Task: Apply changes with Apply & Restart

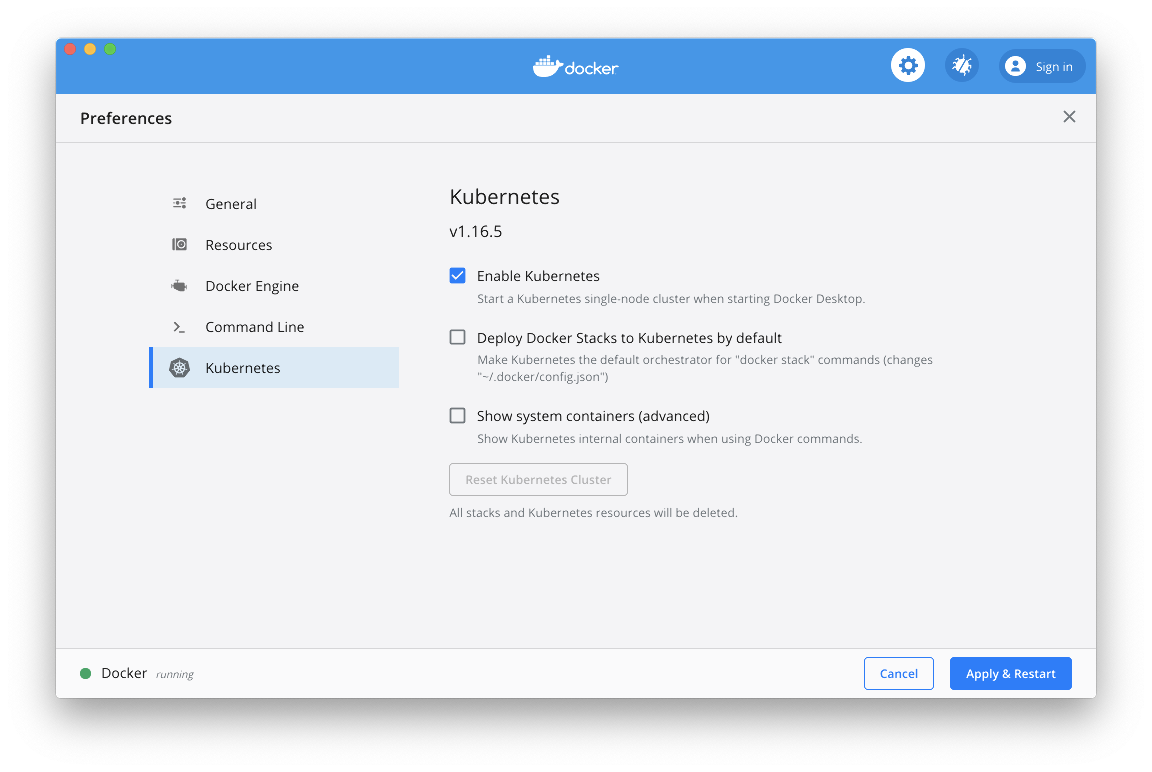Action: [x=1010, y=673]
